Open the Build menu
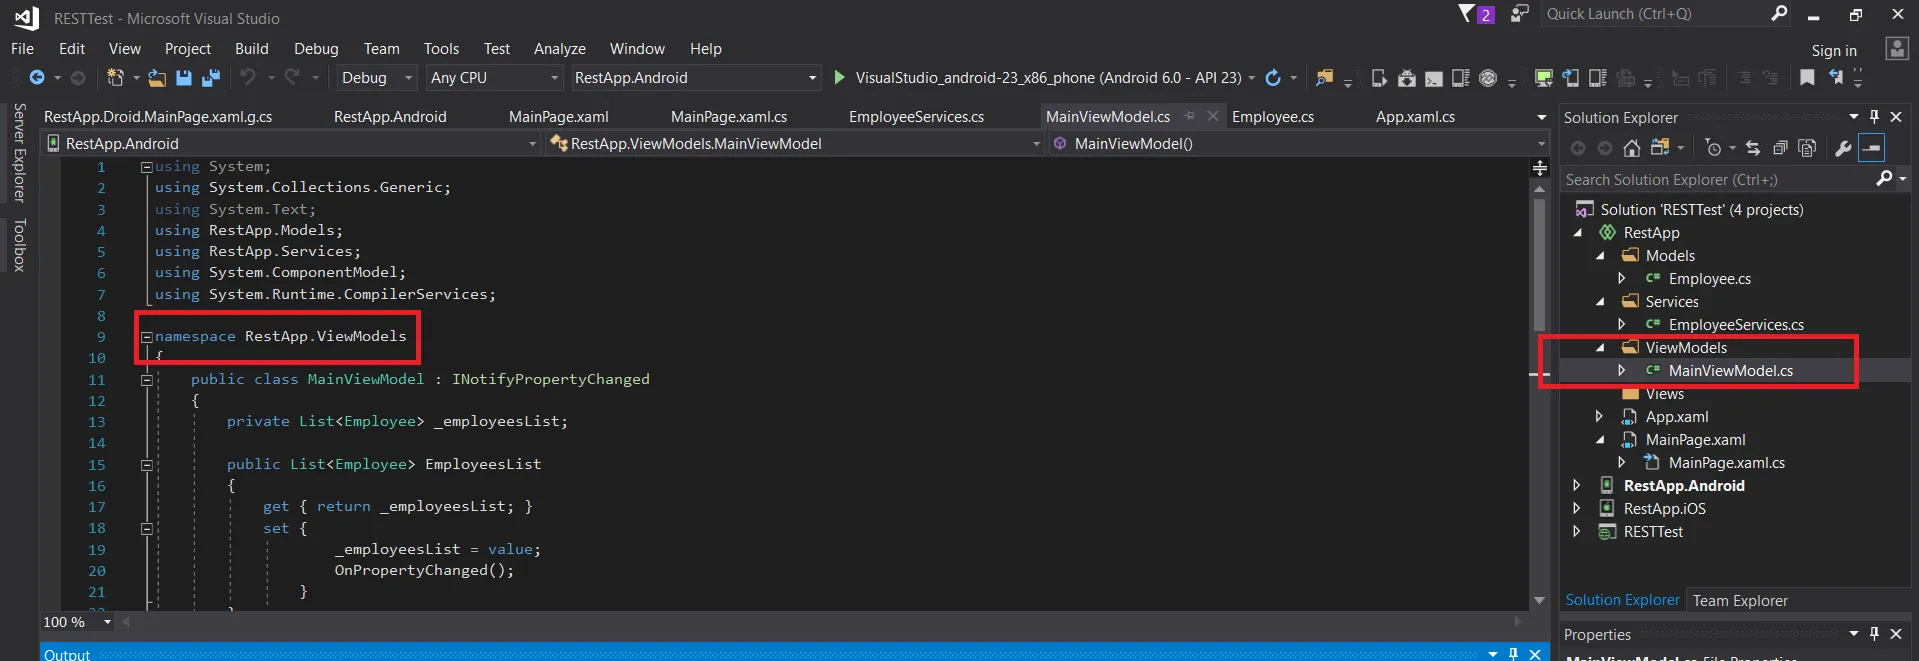The height and width of the screenshot is (661, 1919). click(252, 48)
